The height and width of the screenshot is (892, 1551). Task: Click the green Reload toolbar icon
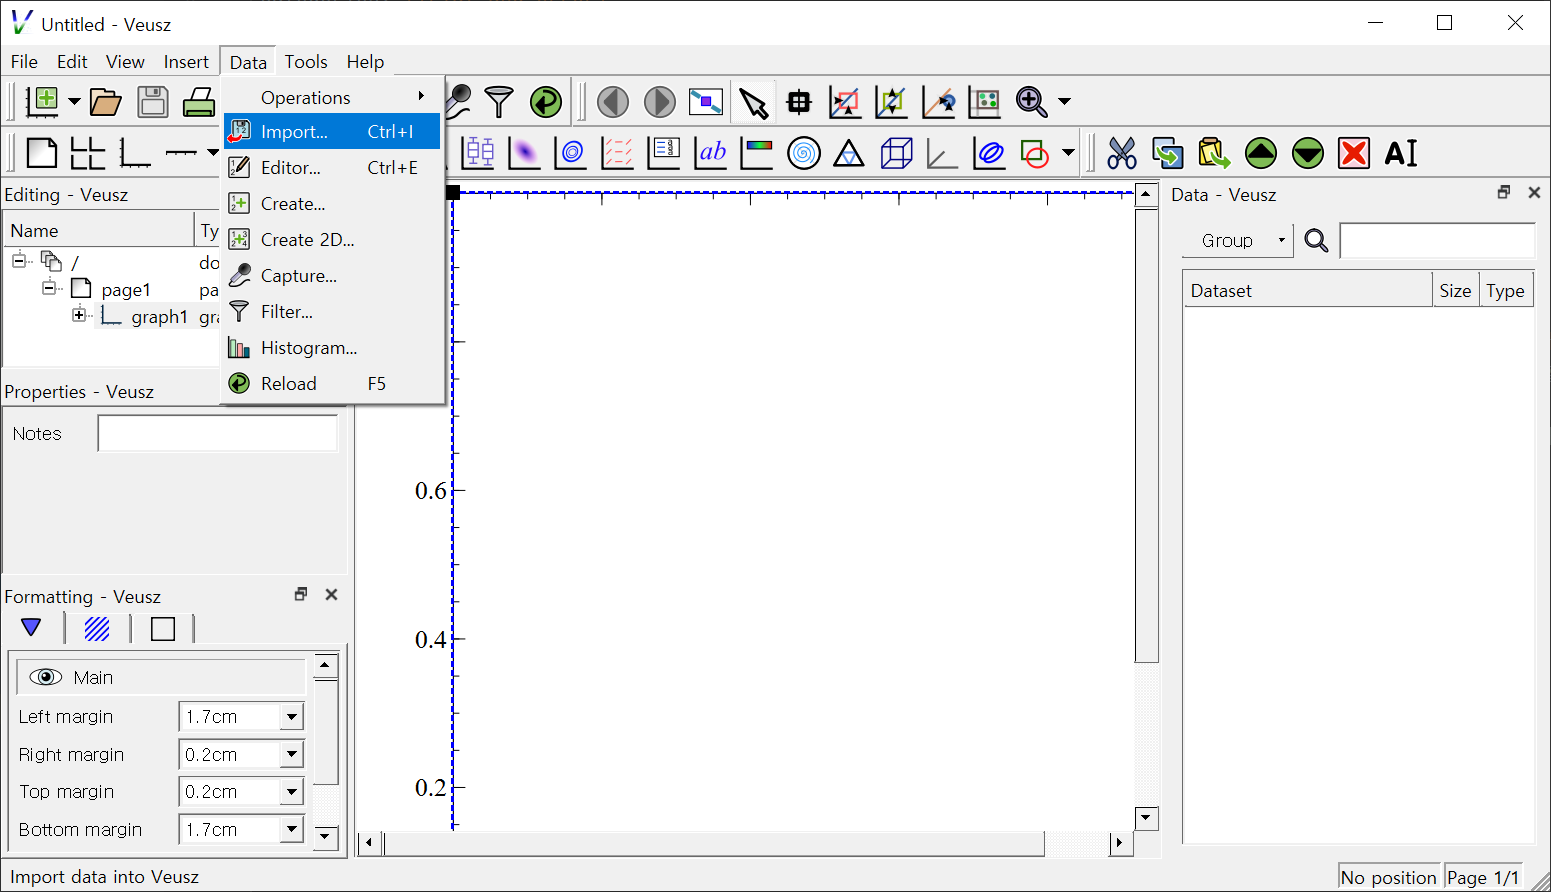(546, 101)
